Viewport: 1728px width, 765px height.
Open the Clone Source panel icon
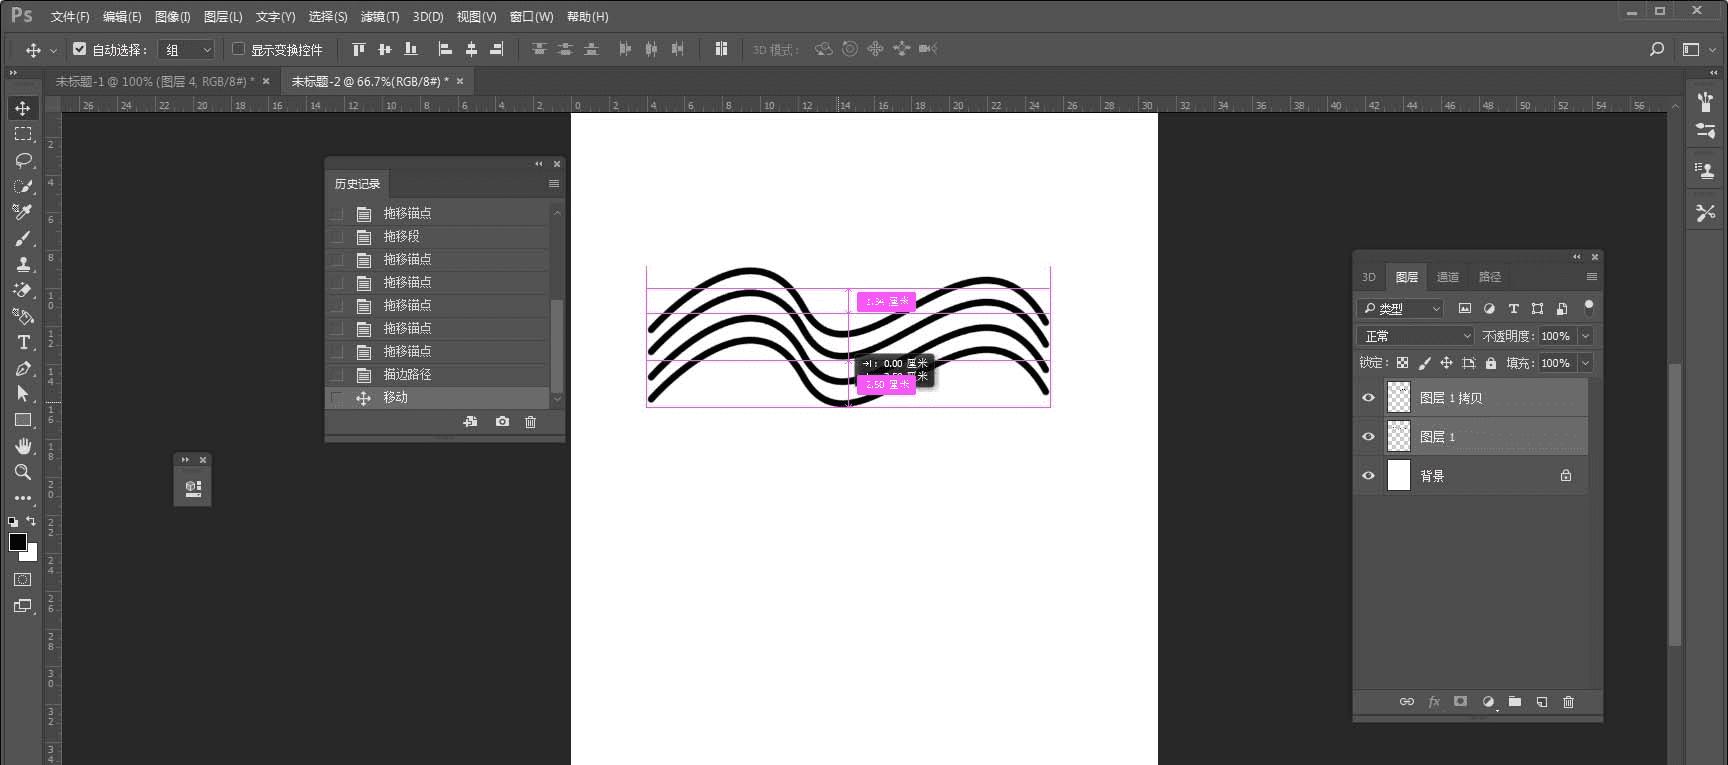click(x=1706, y=171)
